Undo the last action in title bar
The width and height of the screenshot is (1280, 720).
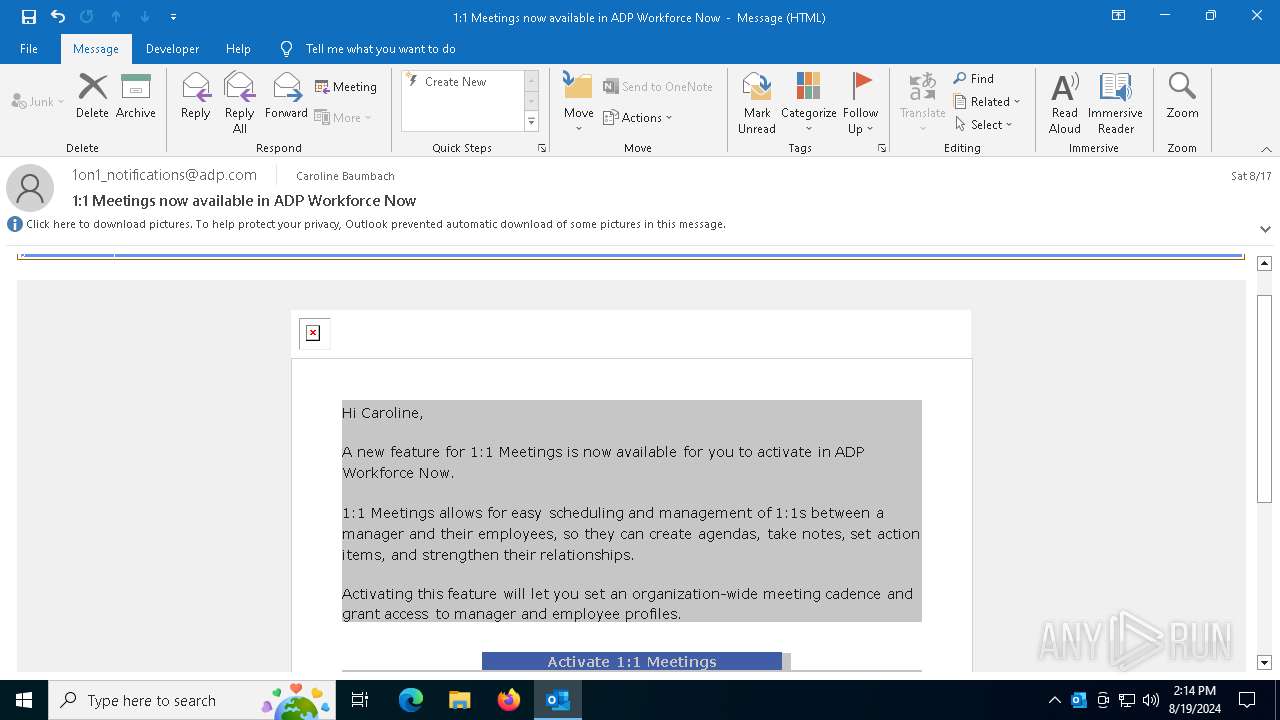pyautogui.click(x=58, y=17)
